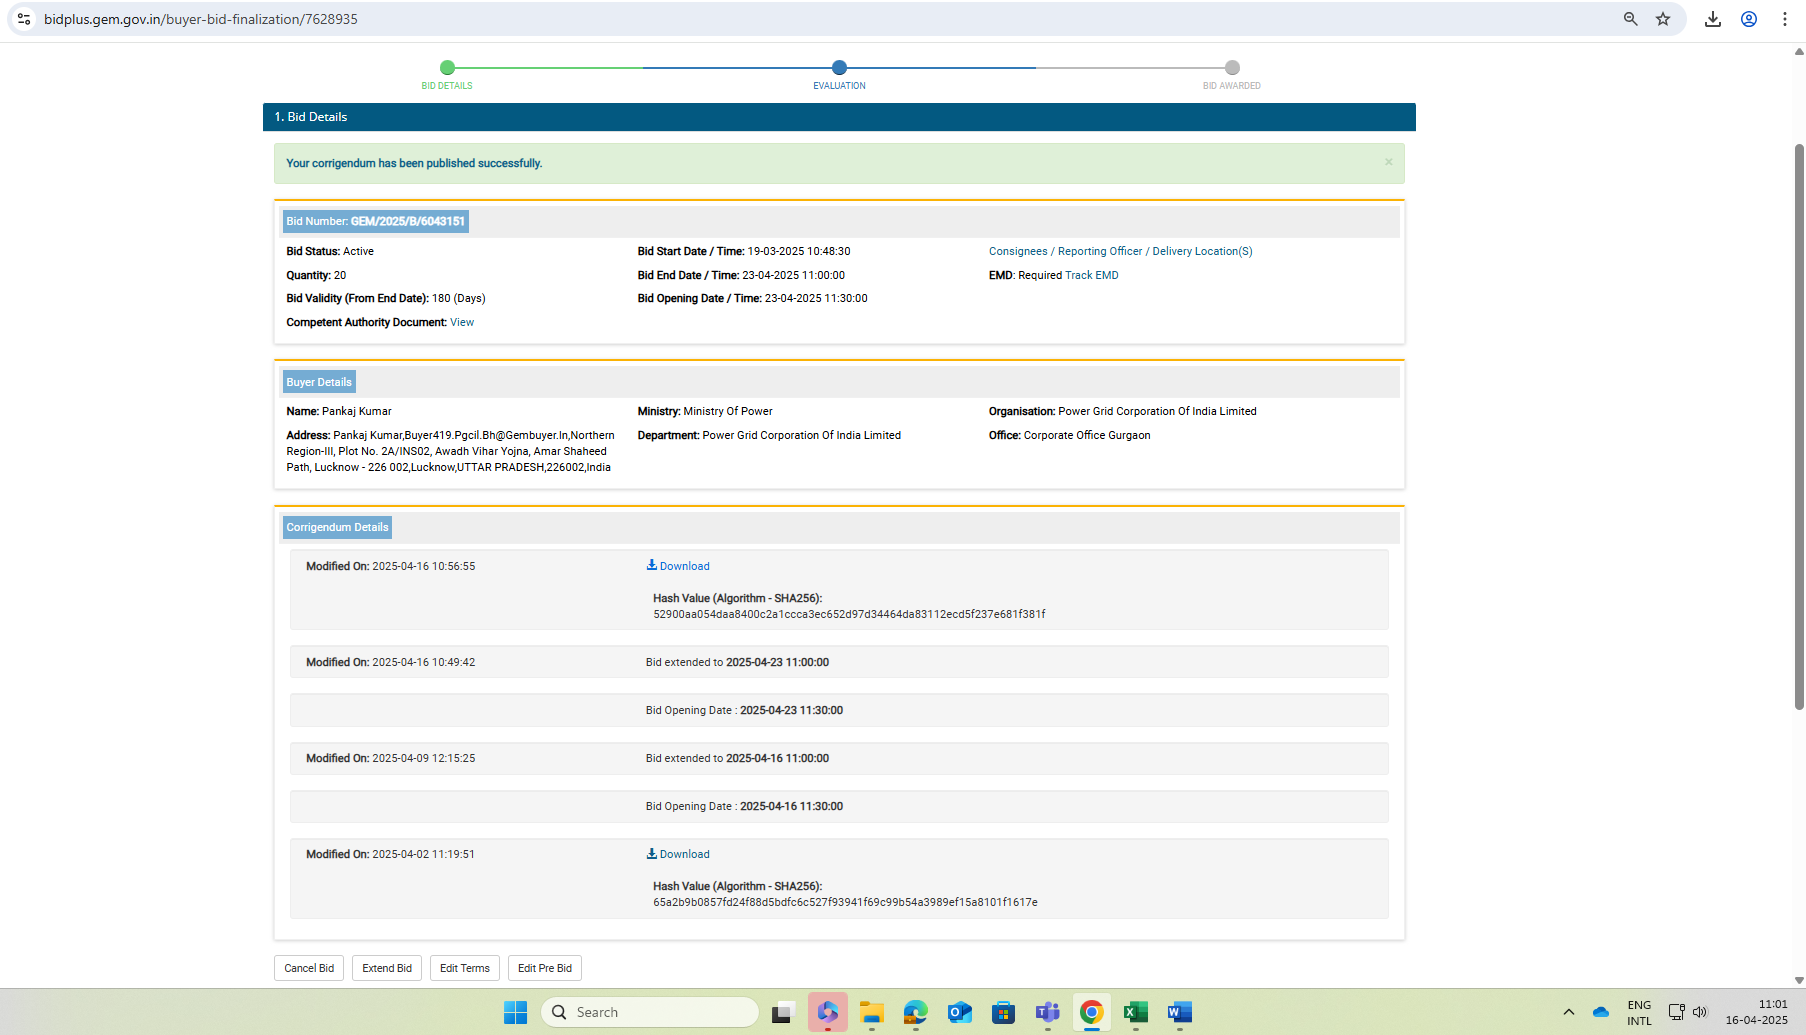Open Microsoft Edge from the taskbar
This screenshot has height=1035, width=1806.
coord(916,1012)
